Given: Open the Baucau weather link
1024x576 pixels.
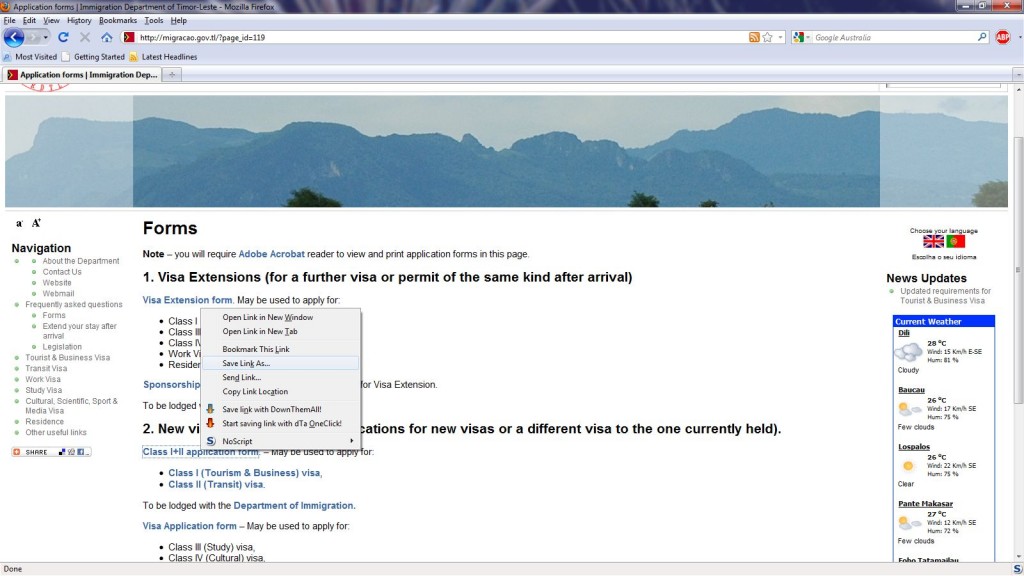Looking at the screenshot, I should (x=911, y=390).
